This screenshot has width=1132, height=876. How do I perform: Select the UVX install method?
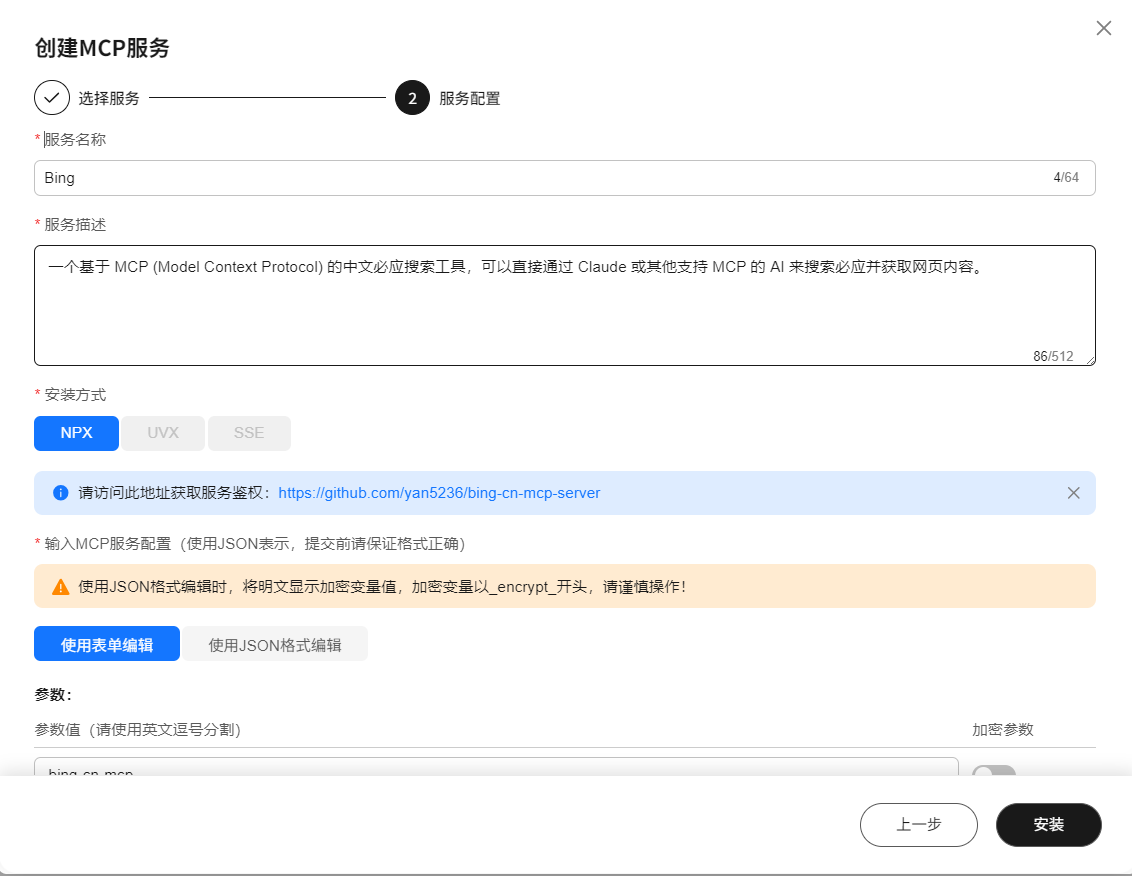click(x=162, y=433)
